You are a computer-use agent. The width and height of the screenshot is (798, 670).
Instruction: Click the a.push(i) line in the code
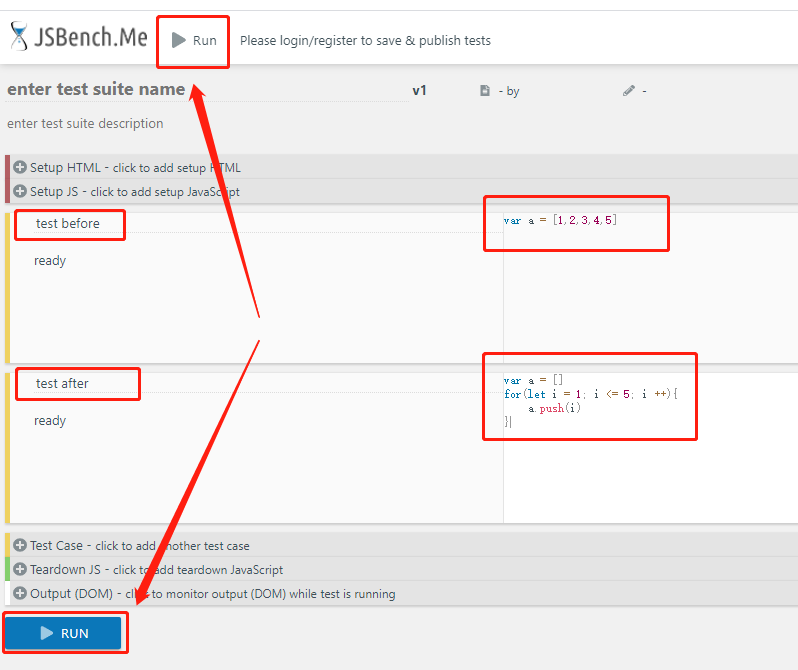(554, 408)
